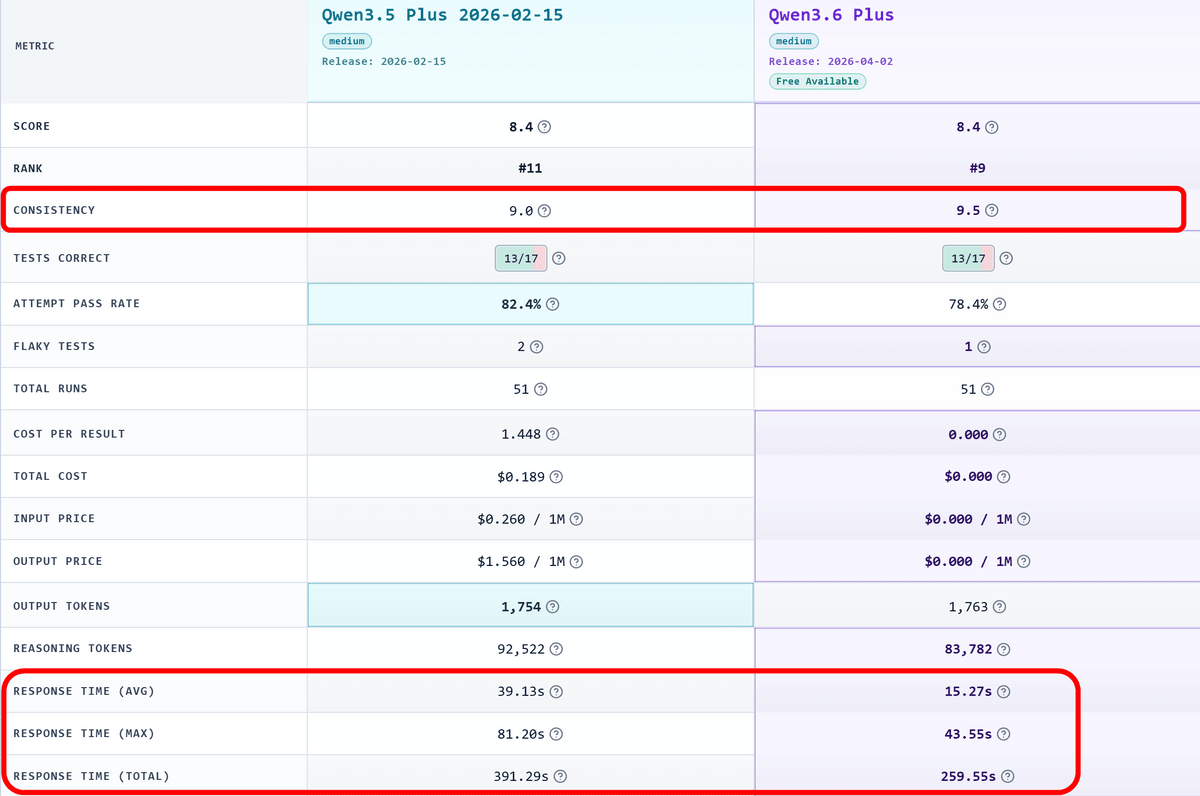Click help icon beside Qwen3.5 flaky tests 2
Image resolution: width=1200 pixels, height=796 pixels.
(537, 347)
